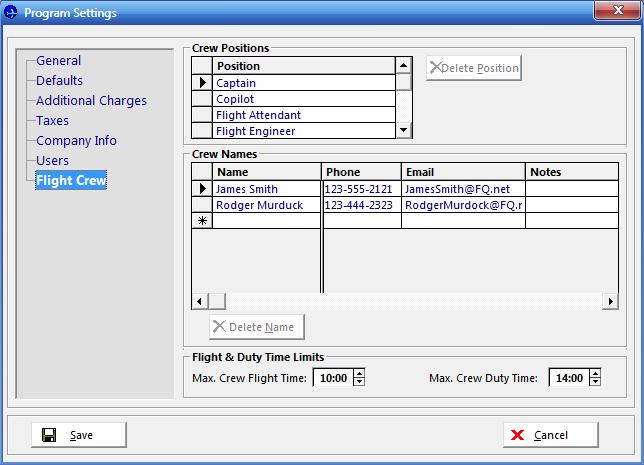This screenshot has width=644, height=465.
Task: Select the Copilot crew position row
Action: coord(304,99)
